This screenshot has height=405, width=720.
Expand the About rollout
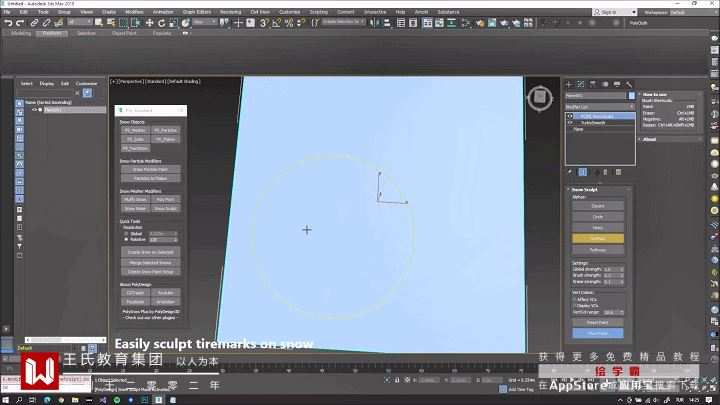click(649, 139)
